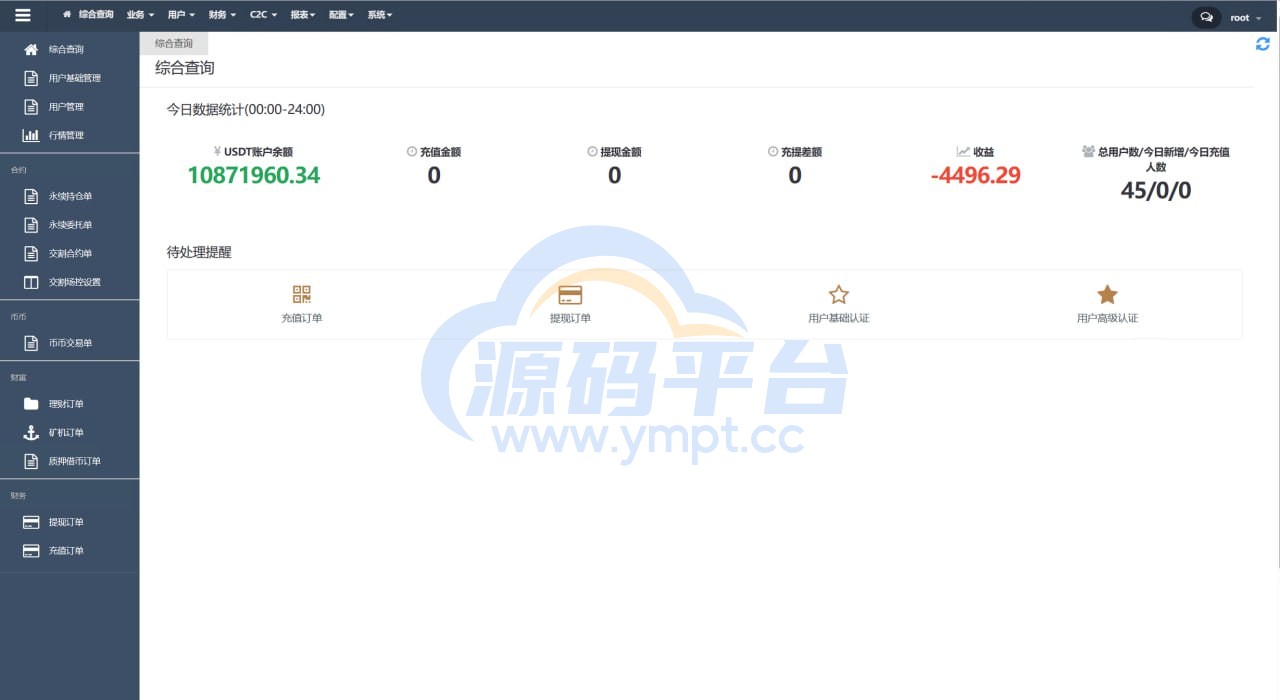
Task: Expand the 用户 dropdown in top bar
Action: point(181,16)
